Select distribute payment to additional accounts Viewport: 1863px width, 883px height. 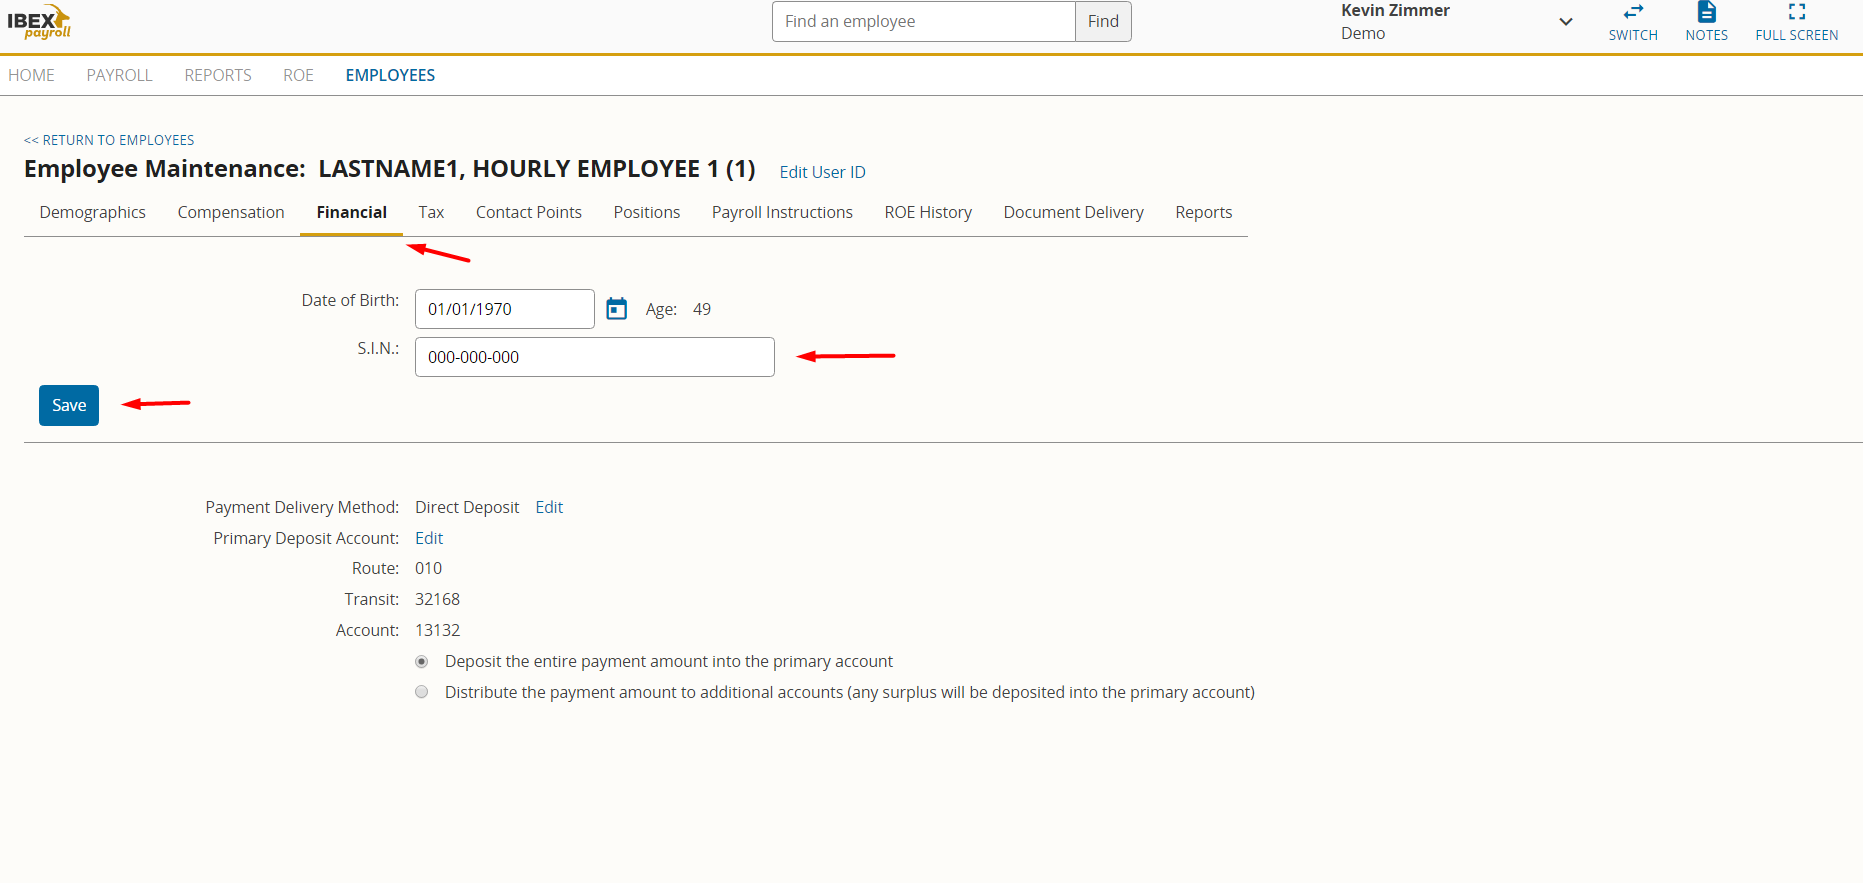pos(422,692)
